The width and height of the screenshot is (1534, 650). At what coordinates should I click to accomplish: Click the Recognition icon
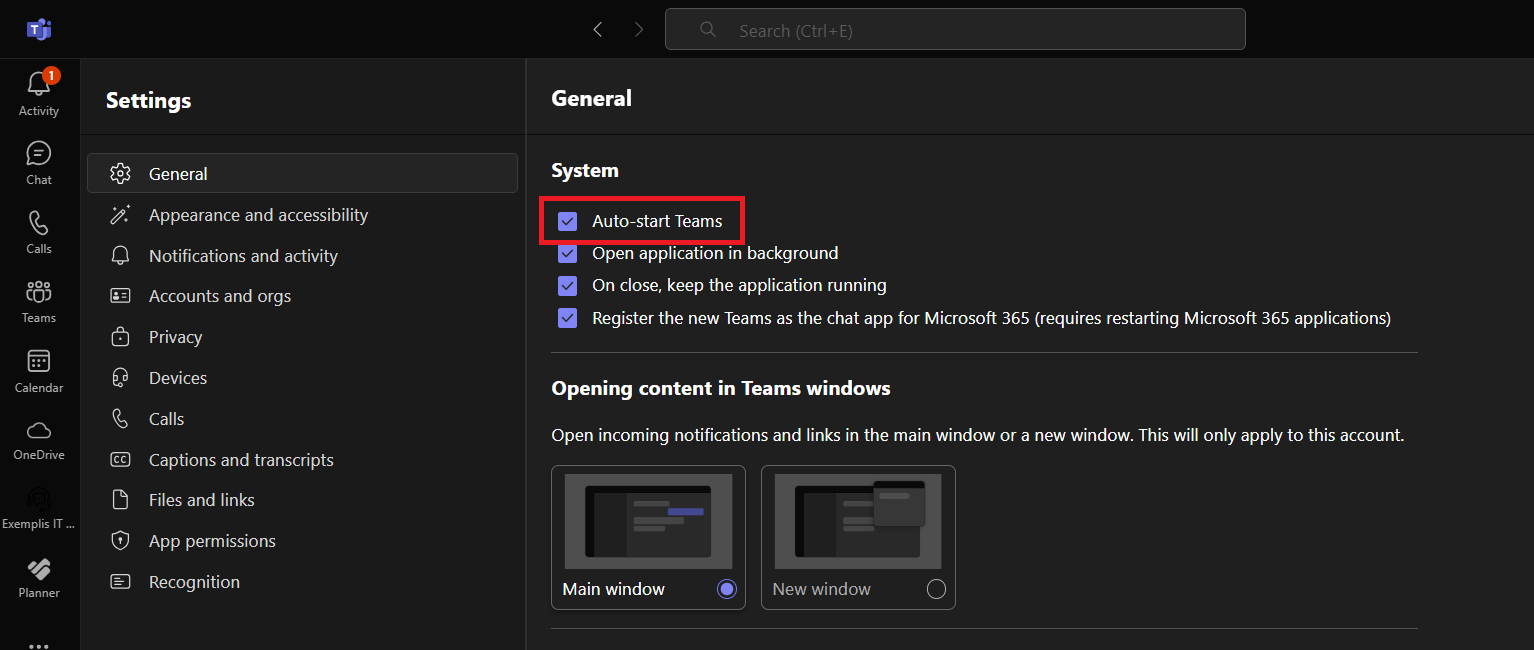pyautogui.click(x=121, y=582)
